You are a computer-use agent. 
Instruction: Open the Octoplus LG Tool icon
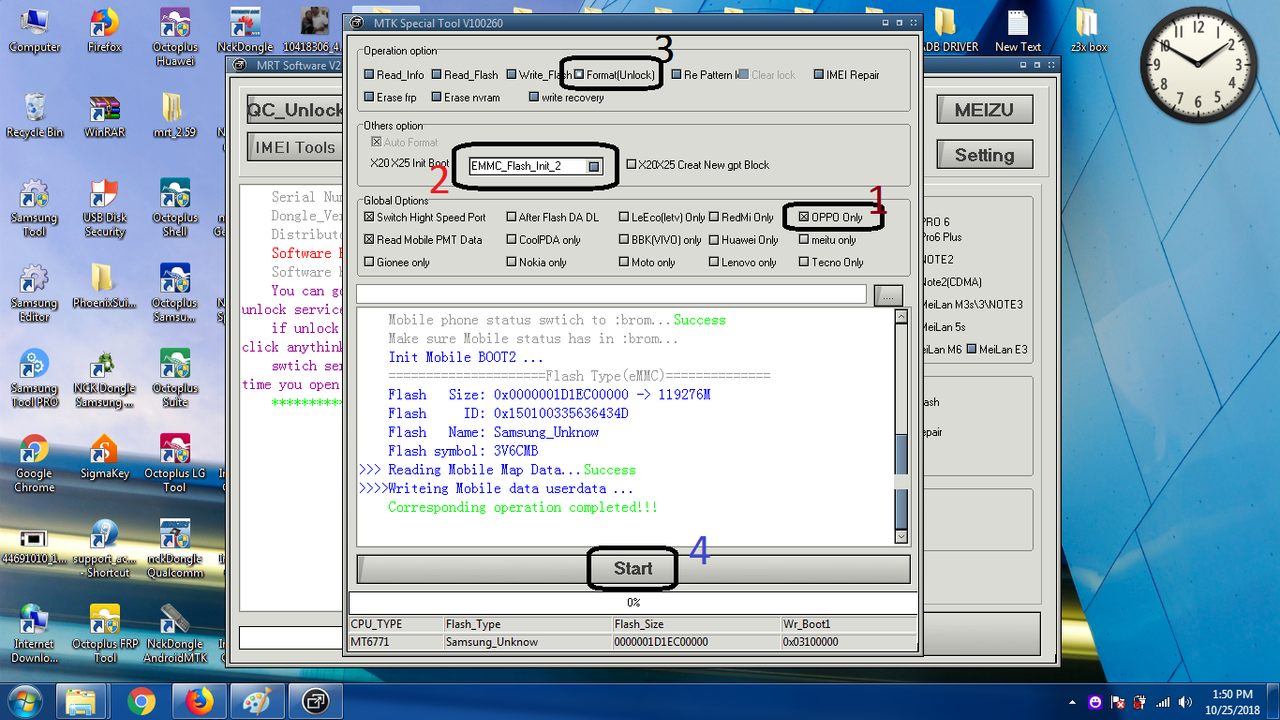click(x=175, y=463)
